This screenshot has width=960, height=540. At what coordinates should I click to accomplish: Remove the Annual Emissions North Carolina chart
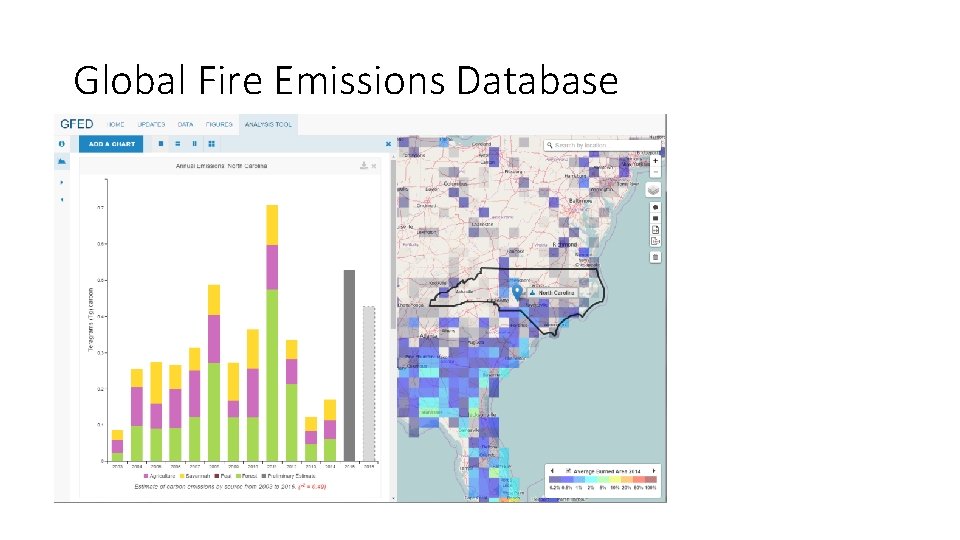tap(373, 166)
